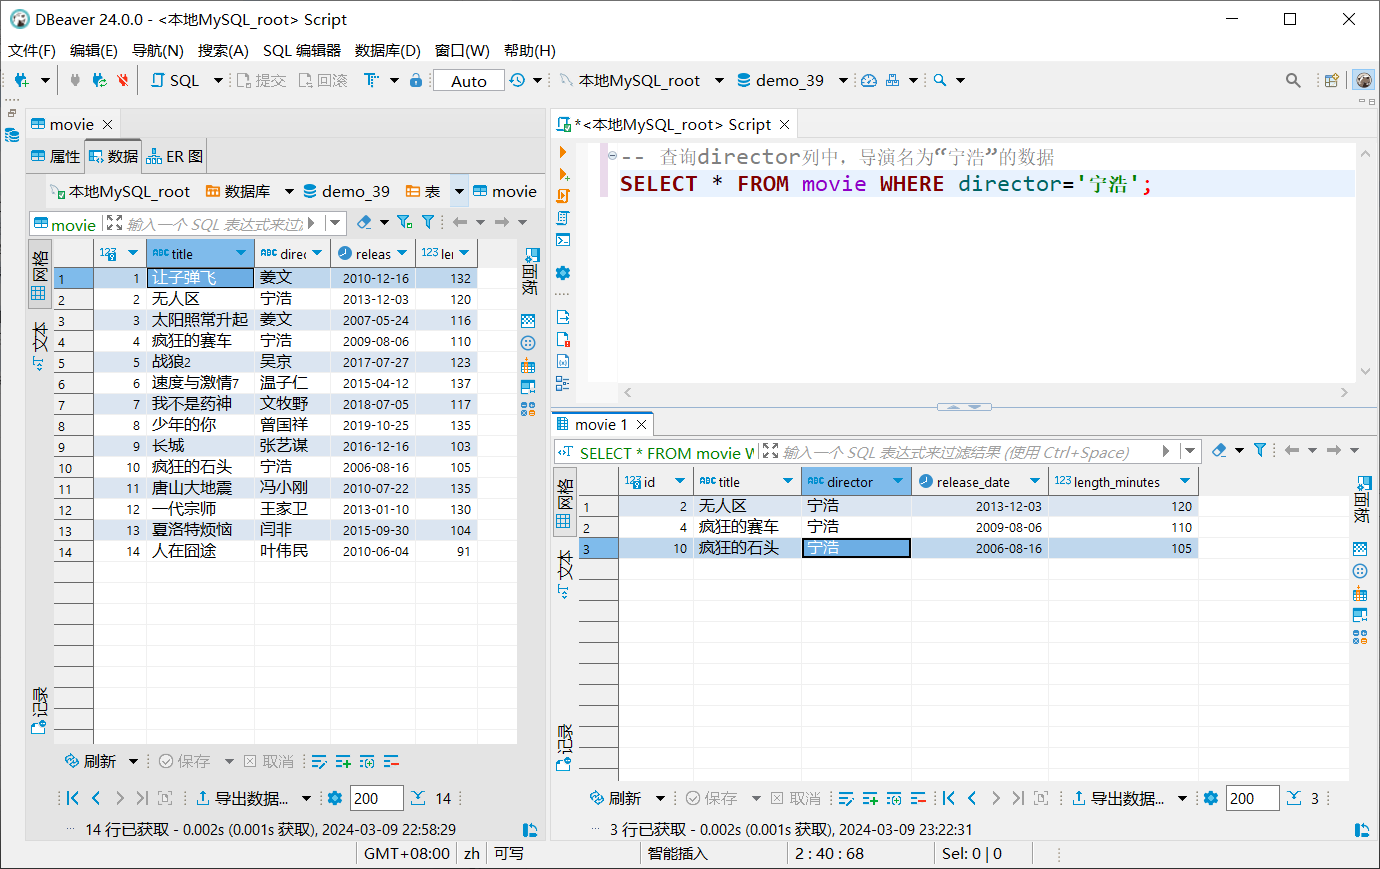Viewport: 1380px width, 869px height.
Task: Click the blue gear settings icon in editor sidebar
Action: pyautogui.click(x=563, y=273)
